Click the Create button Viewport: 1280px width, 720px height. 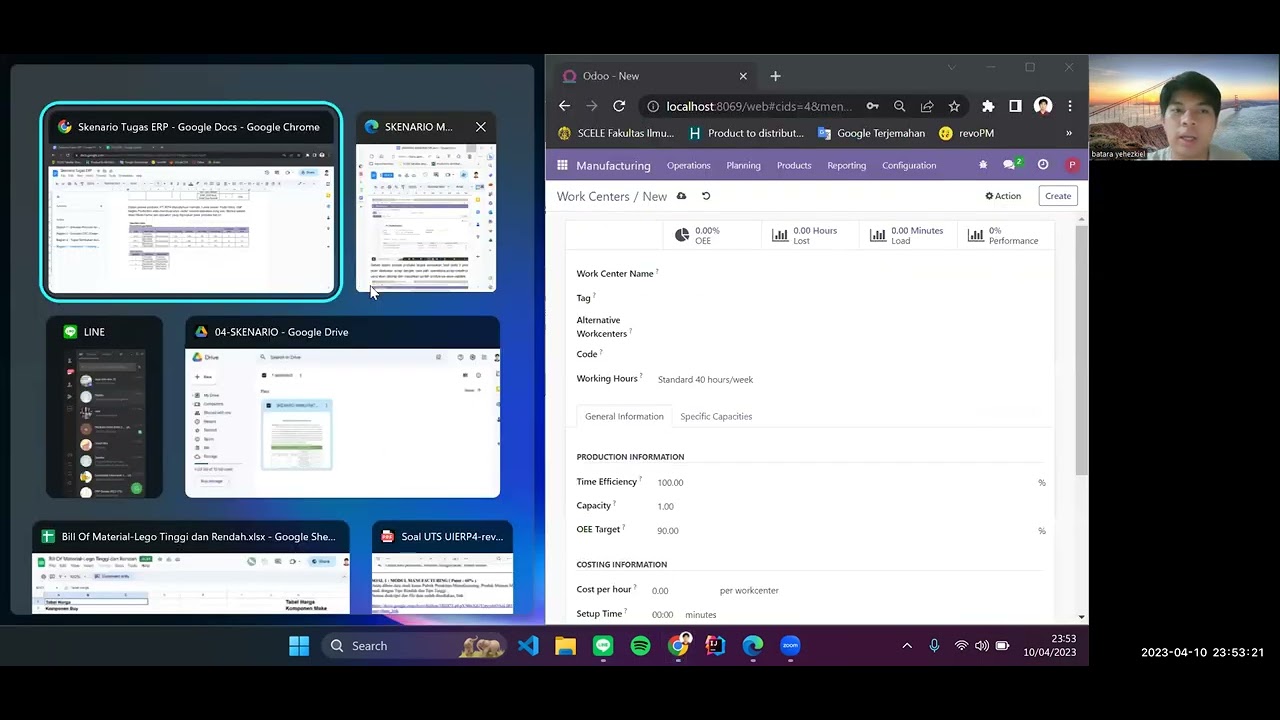(x=1058, y=196)
